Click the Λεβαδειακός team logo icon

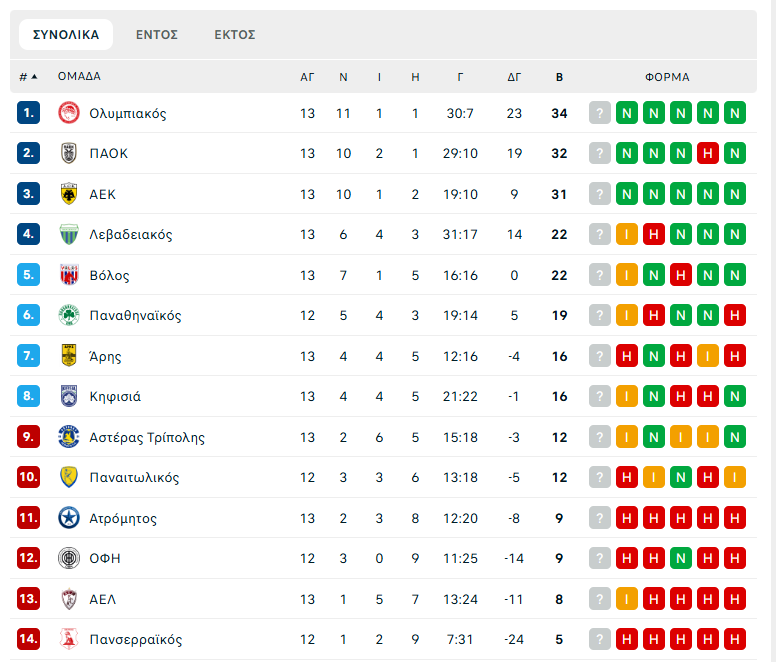pos(69,234)
